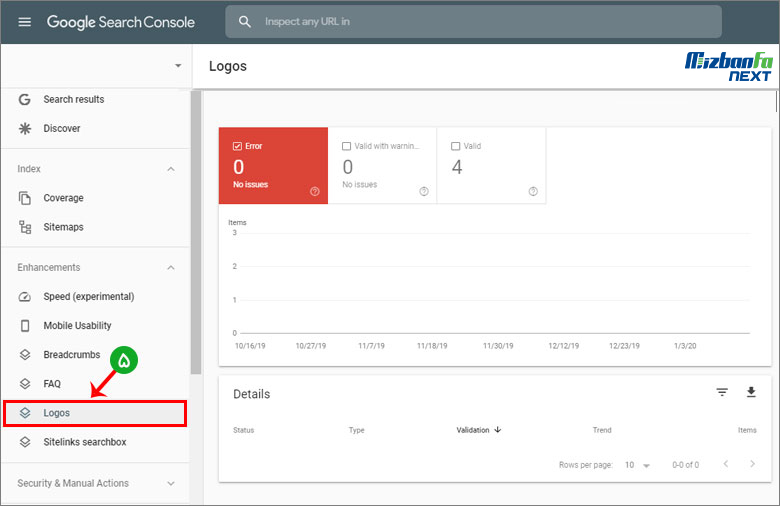
Task: Click the MizbanFa Next logo
Action: coord(728,67)
